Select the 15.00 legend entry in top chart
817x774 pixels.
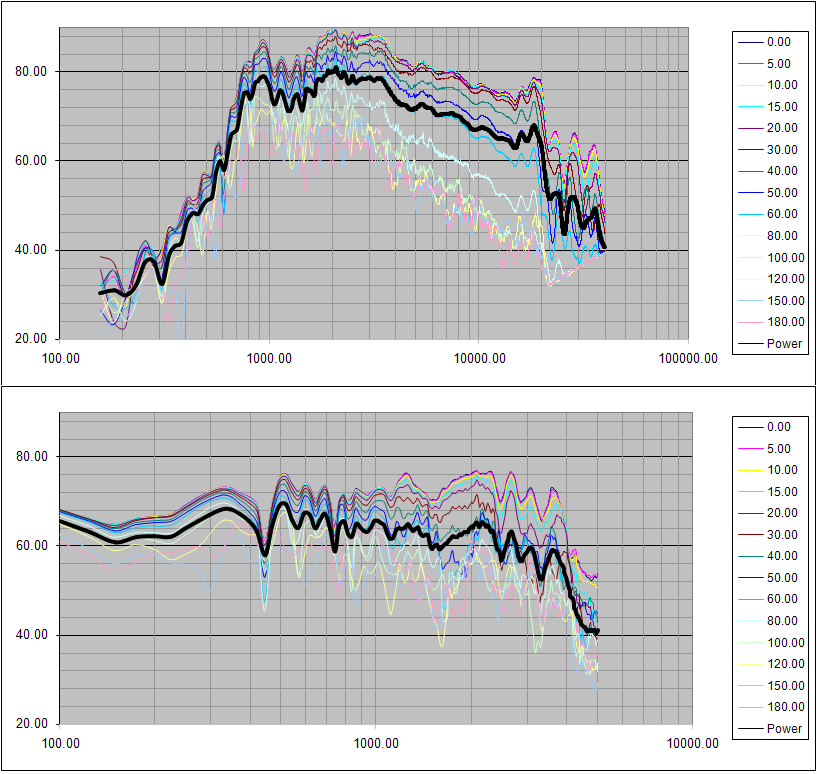768,107
